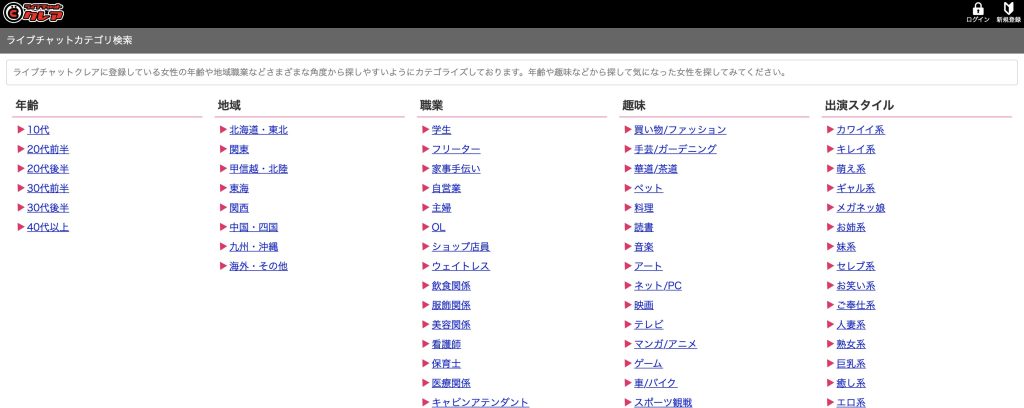1024x408 pixels.
Task: Open the 看護師 occupation link
Action: (446, 345)
